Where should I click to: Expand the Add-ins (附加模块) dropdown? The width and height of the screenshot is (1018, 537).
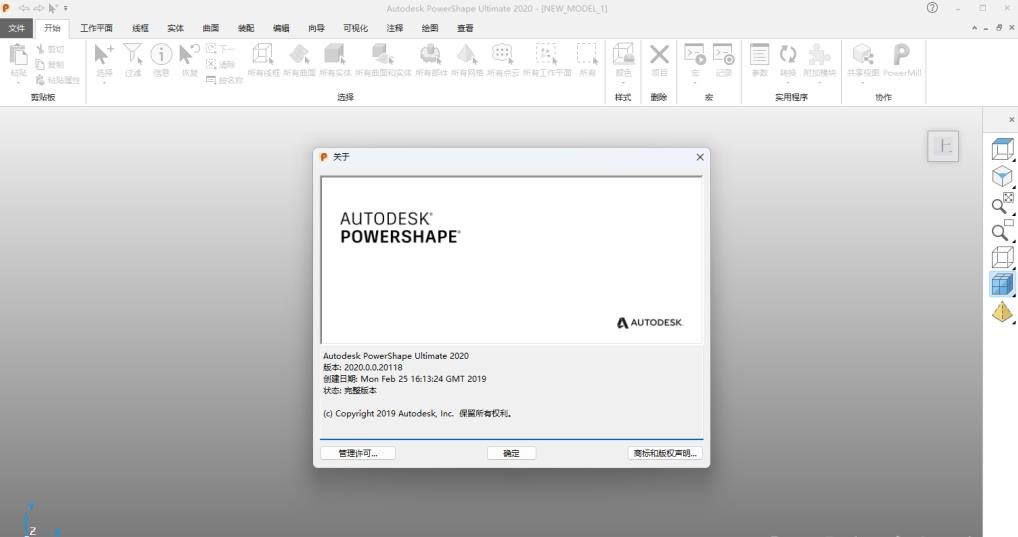point(819,82)
